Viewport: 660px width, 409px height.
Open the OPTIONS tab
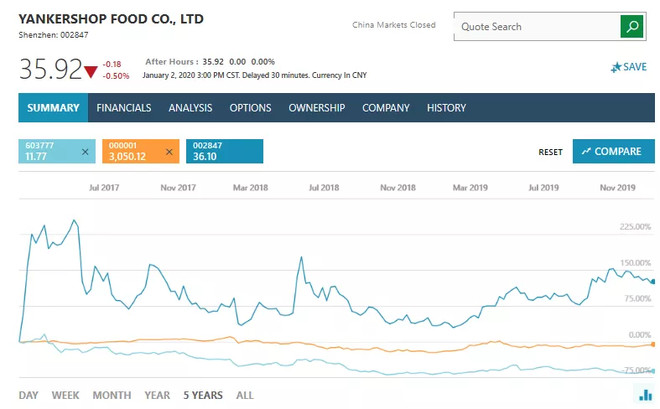pyautogui.click(x=251, y=108)
